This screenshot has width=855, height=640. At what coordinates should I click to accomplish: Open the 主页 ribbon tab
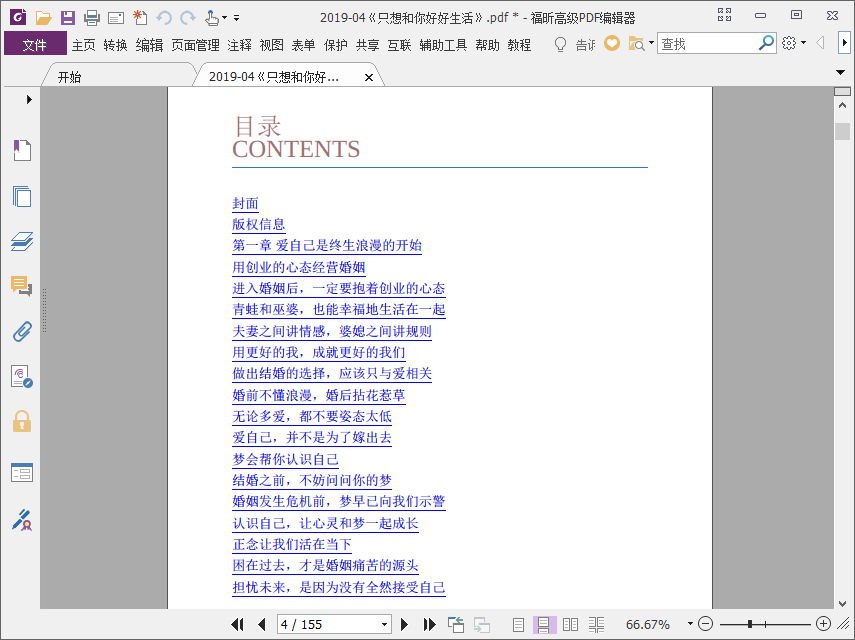[x=83, y=45]
